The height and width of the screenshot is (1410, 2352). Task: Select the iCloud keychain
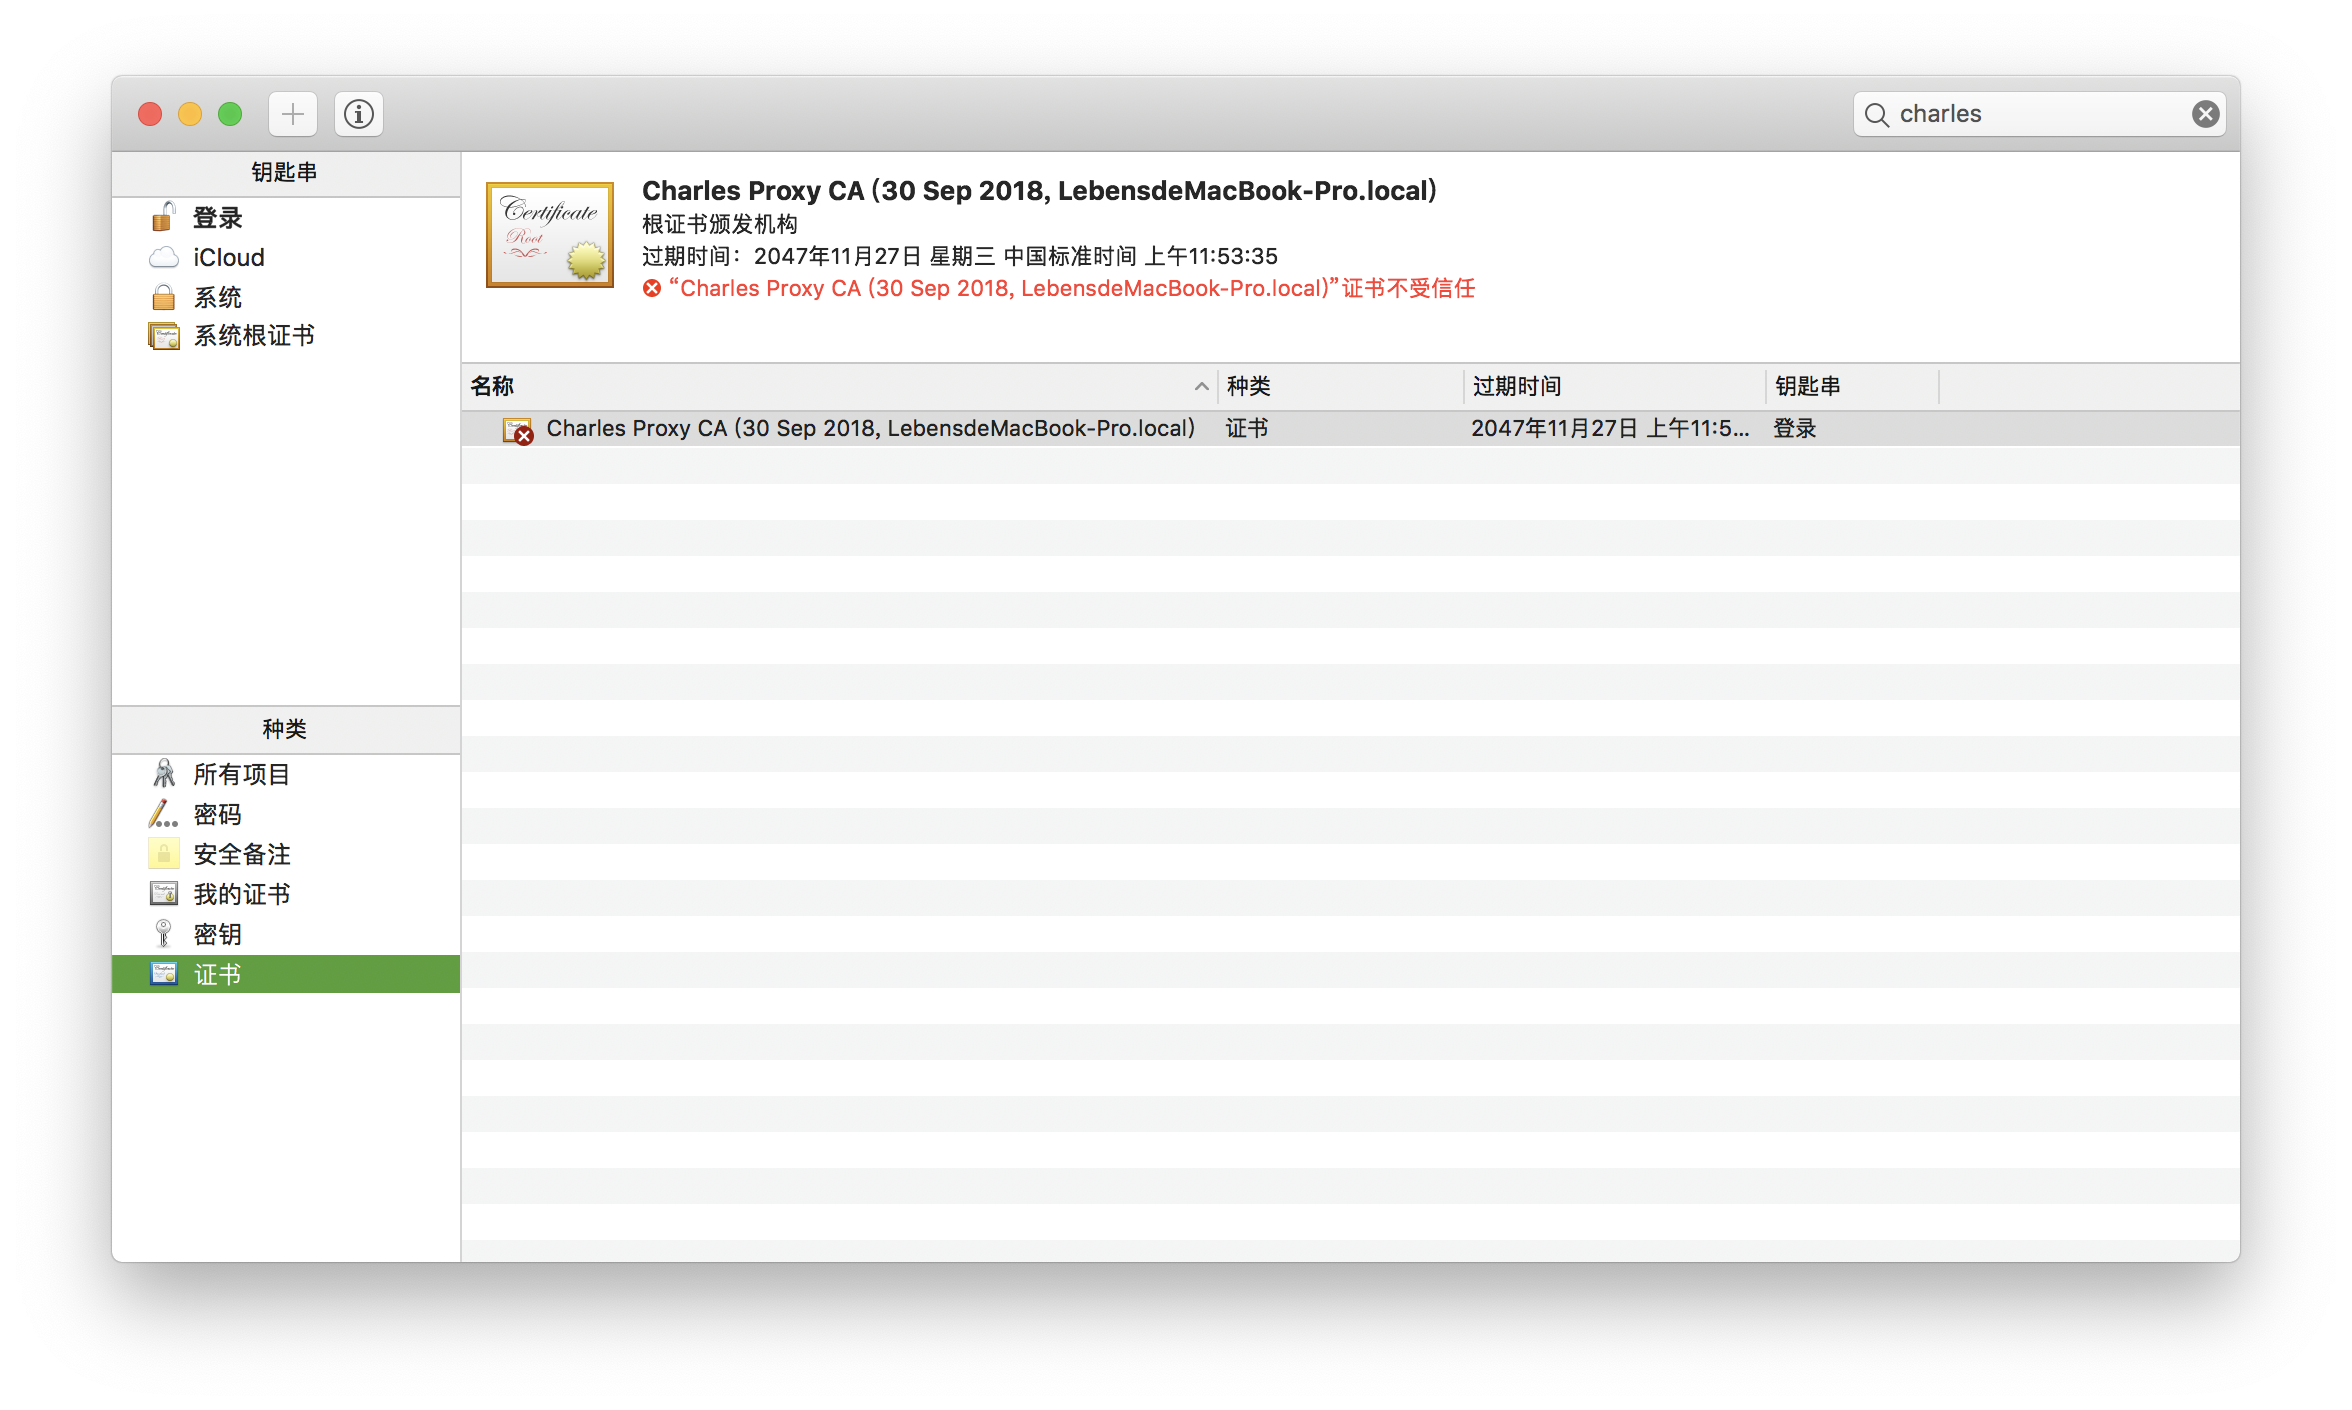(228, 258)
